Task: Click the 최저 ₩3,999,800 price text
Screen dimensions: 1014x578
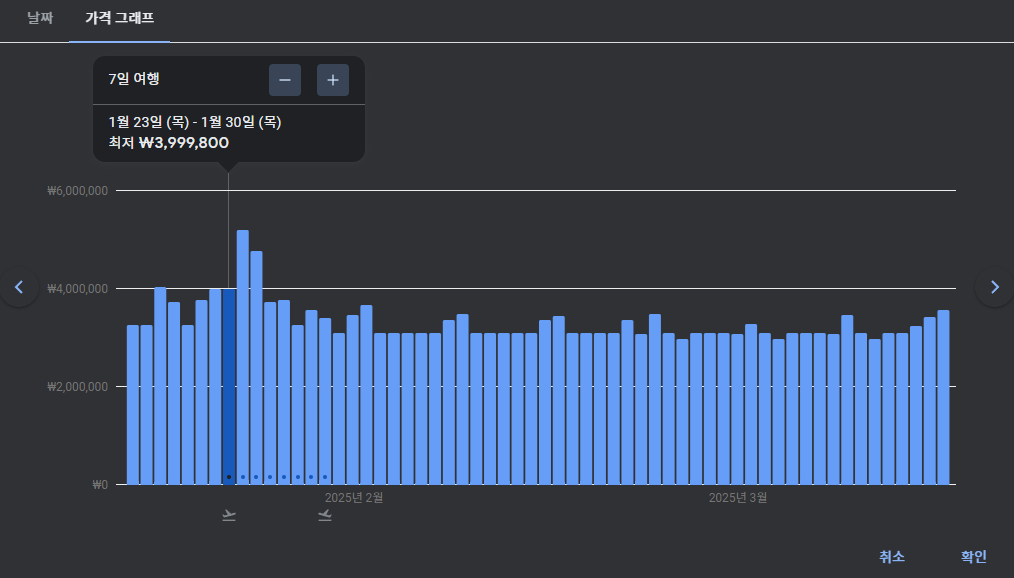Action: (x=169, y=143)
